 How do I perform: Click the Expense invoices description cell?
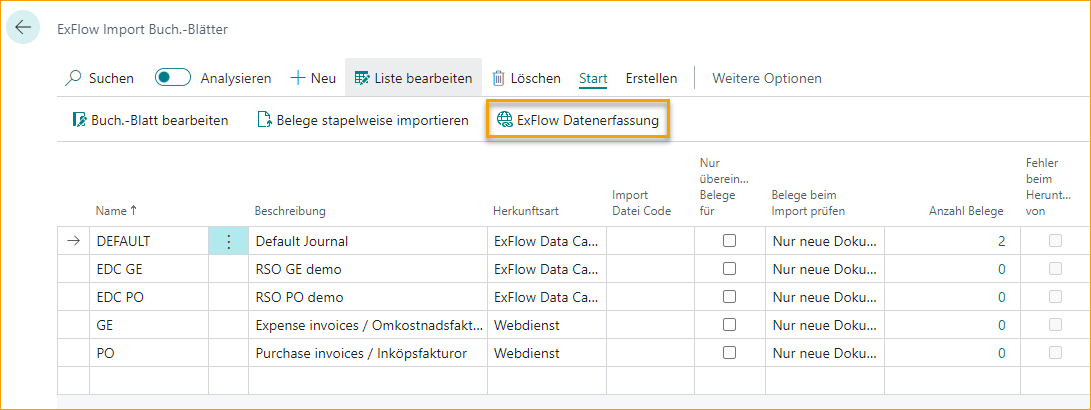pos(368,325)
